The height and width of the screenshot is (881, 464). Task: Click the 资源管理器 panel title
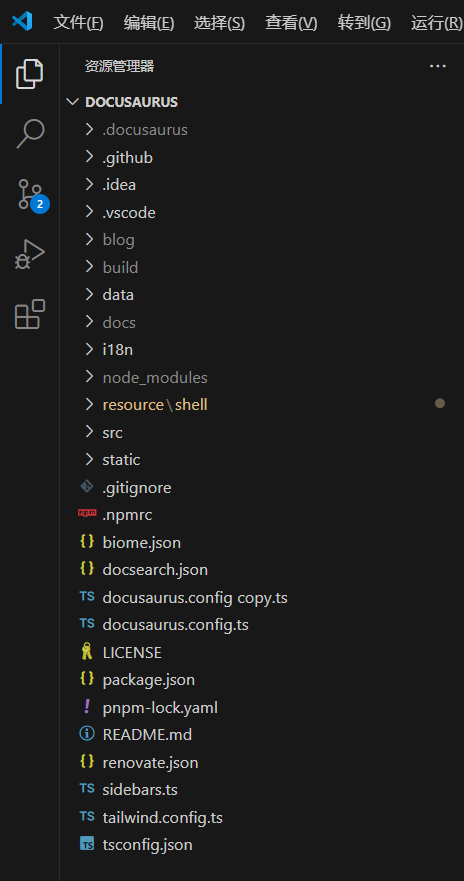coord(119,66)
